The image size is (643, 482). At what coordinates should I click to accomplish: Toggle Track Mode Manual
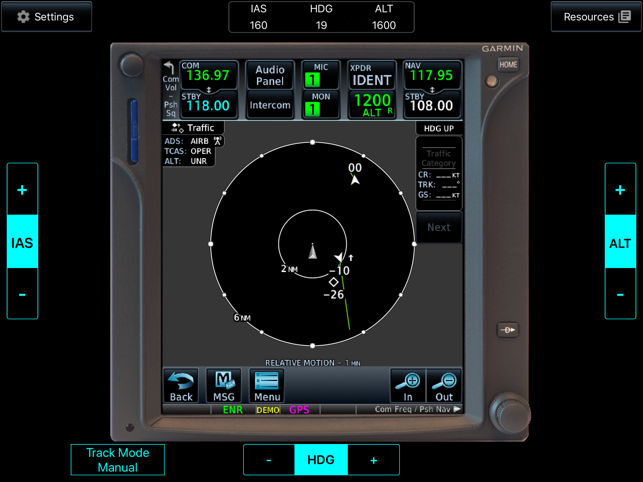(x=118, y=460)
